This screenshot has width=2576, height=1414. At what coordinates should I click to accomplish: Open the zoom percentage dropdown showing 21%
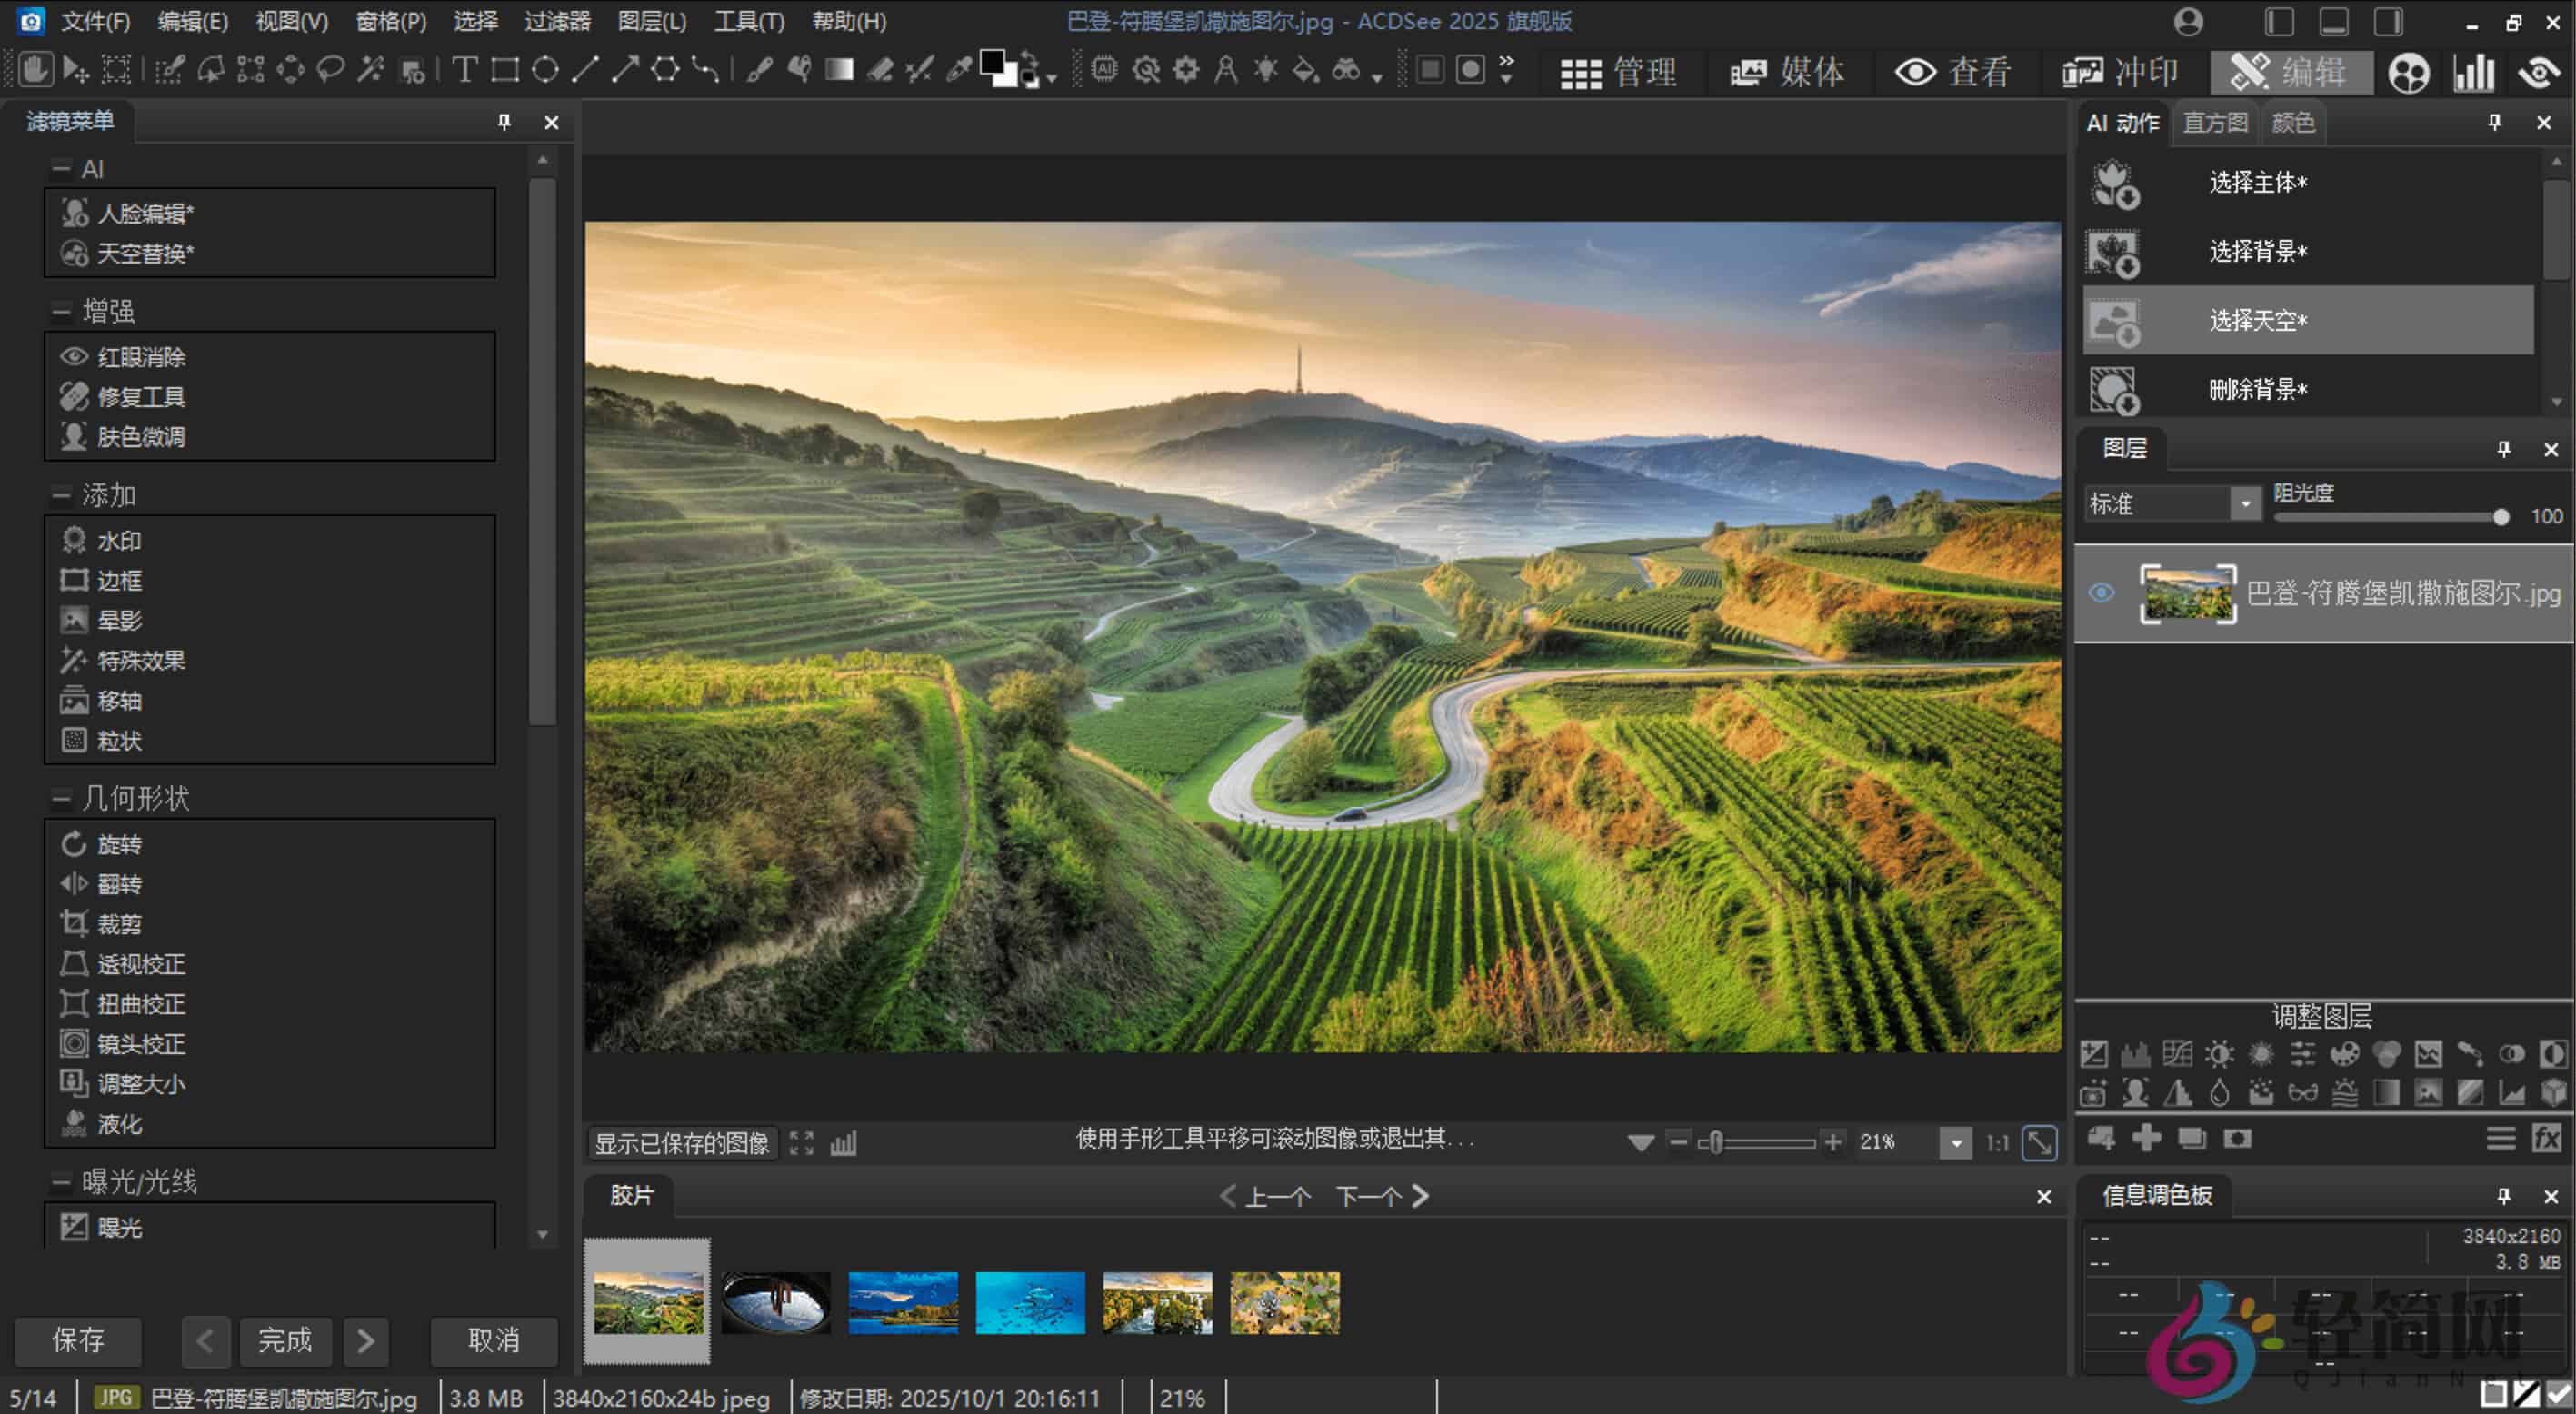tap(1954, 1142)
